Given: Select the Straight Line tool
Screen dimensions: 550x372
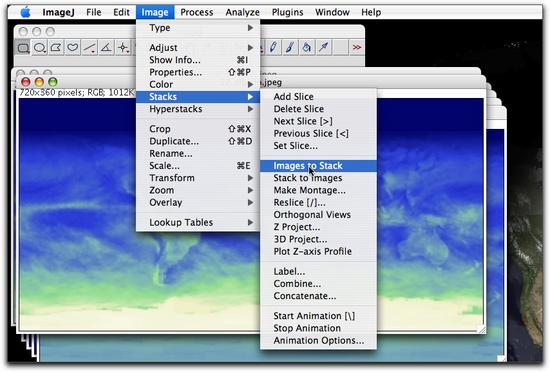Looking at the screenshot, I should [x=89, y=47].
